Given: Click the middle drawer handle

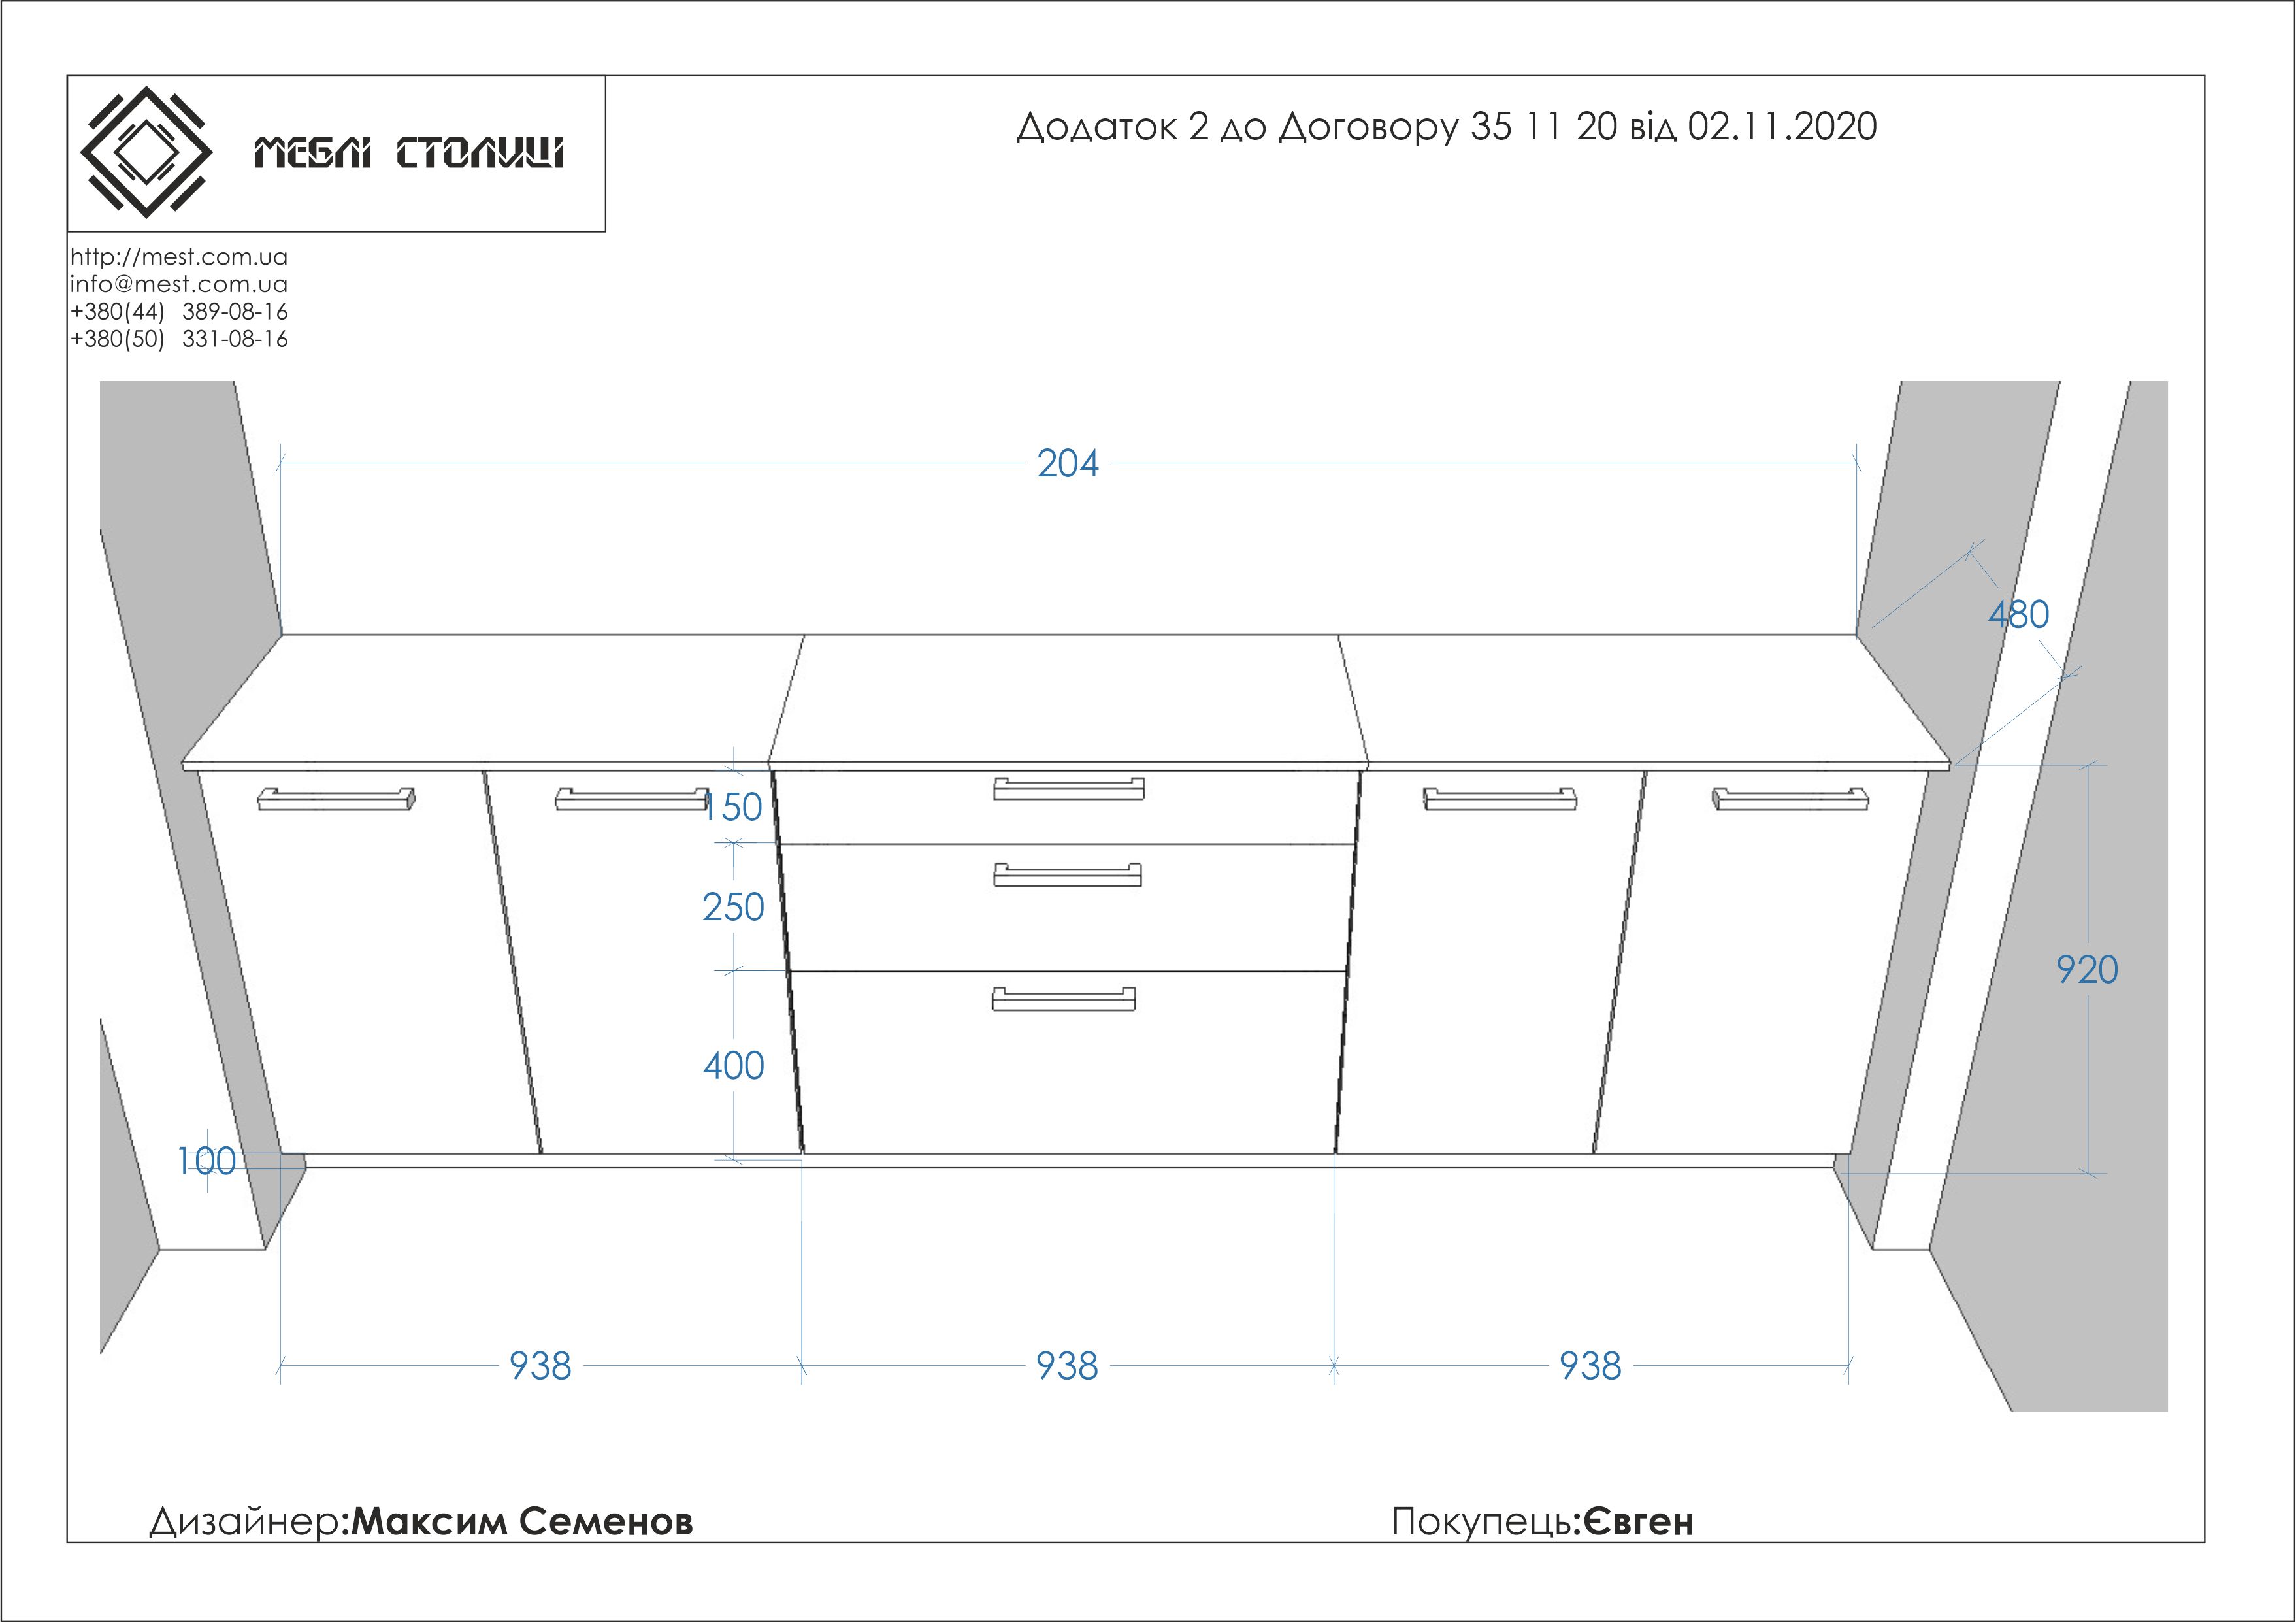Looking at the screenshot, I should (1067, 875).
